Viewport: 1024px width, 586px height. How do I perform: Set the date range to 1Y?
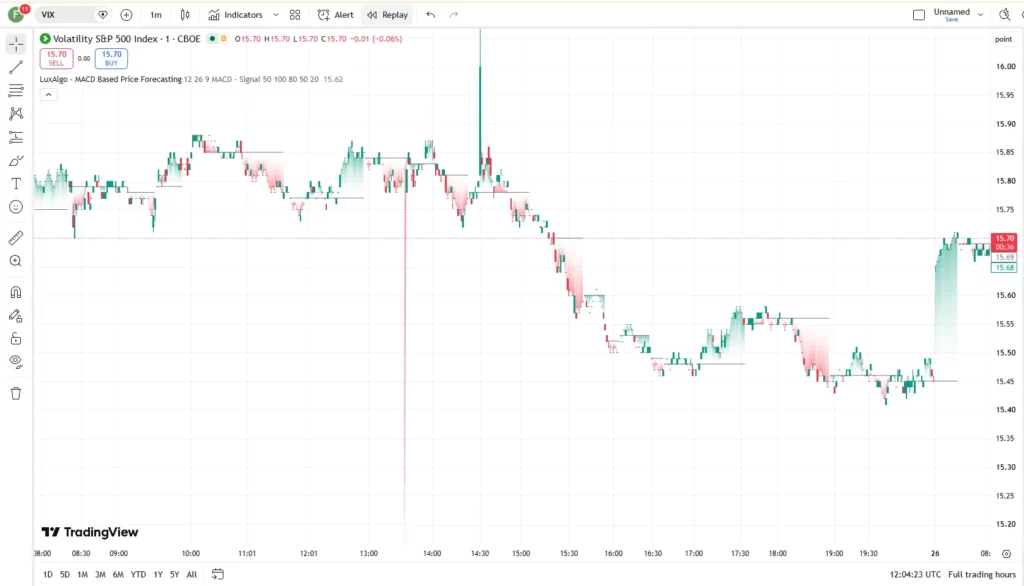[158, 574]
